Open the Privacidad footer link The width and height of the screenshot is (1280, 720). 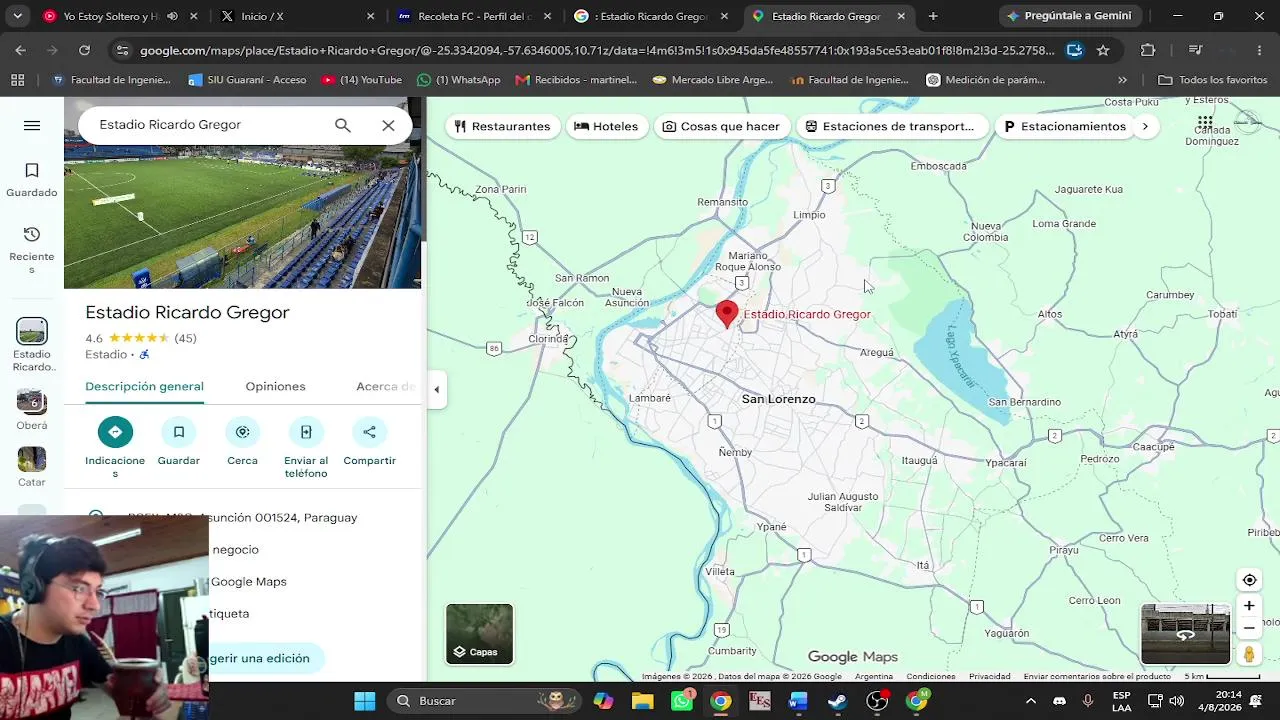(989, 677)
